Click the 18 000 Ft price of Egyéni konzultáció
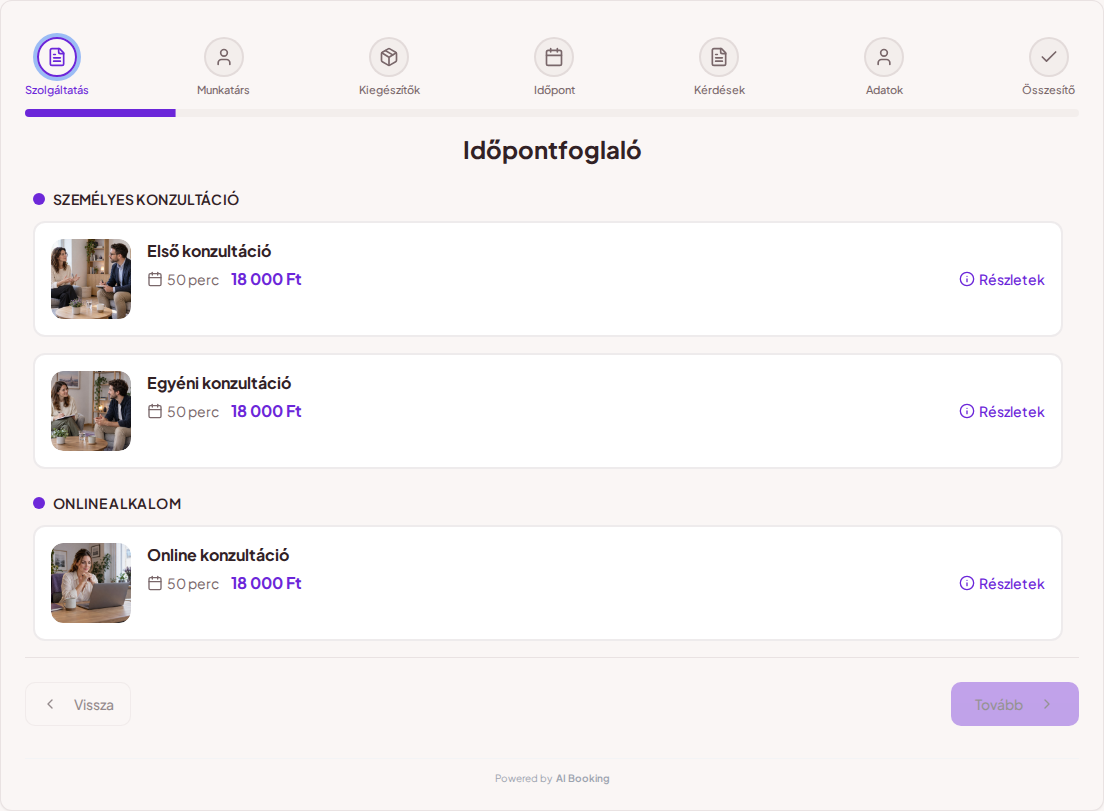Screen dimensions: 1104x811 click(x=266, y=411)
